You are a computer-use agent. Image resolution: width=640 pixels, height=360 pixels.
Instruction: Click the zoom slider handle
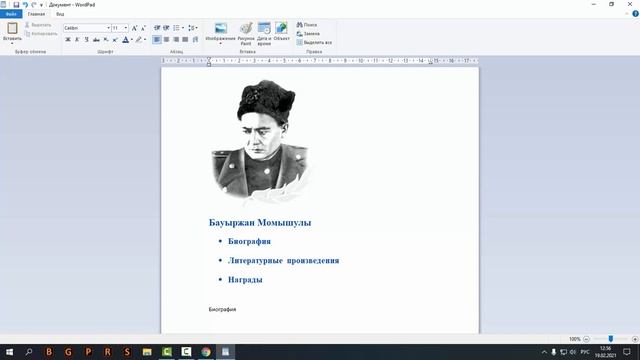[611, 339]
